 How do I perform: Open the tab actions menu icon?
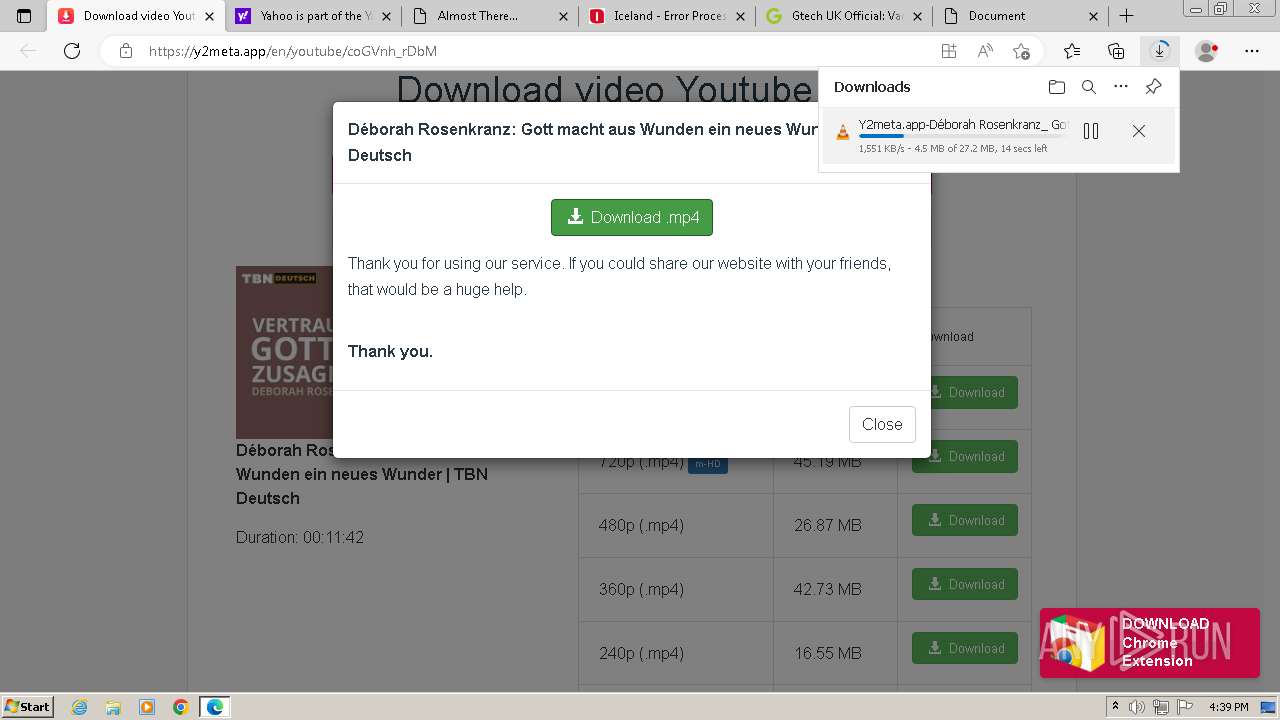point(24,16)
